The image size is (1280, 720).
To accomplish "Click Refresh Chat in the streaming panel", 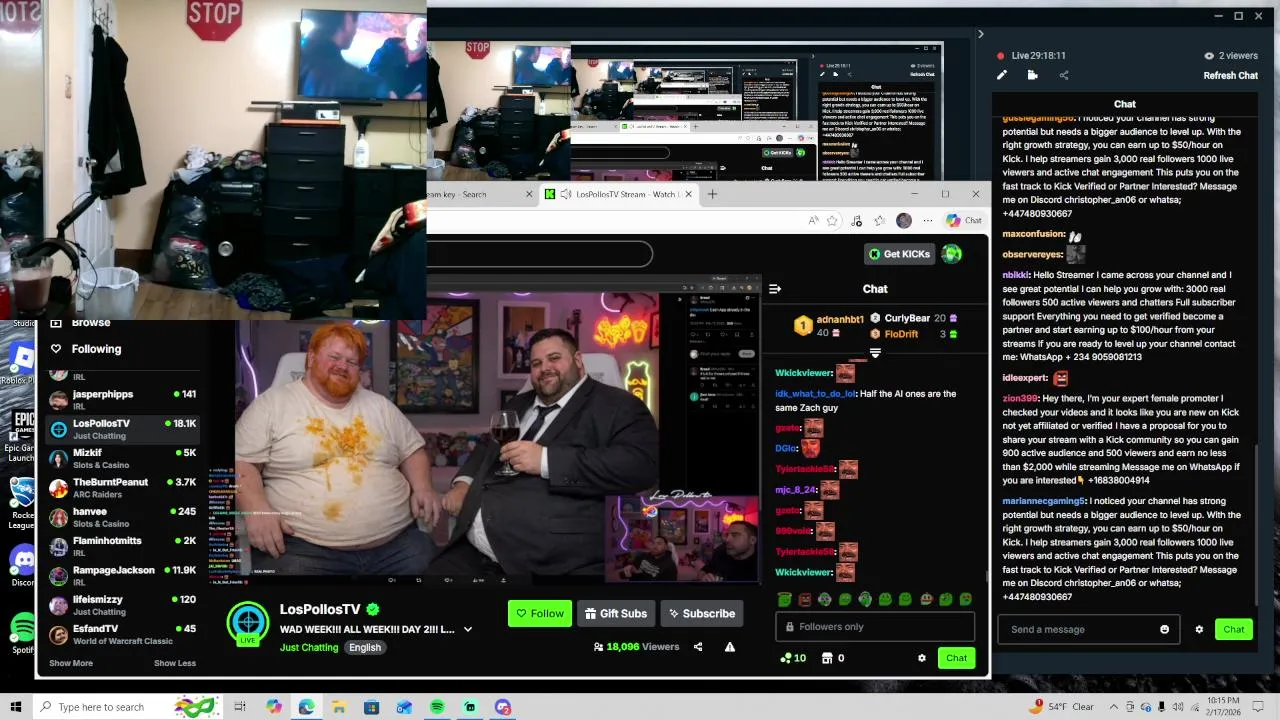I will click(1230, 75).
